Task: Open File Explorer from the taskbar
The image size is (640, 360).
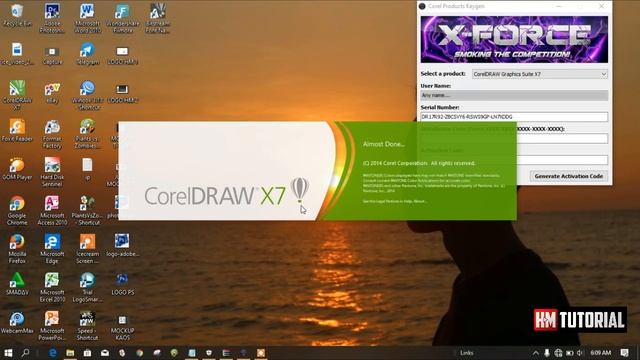Action: (x=70, y=353)
